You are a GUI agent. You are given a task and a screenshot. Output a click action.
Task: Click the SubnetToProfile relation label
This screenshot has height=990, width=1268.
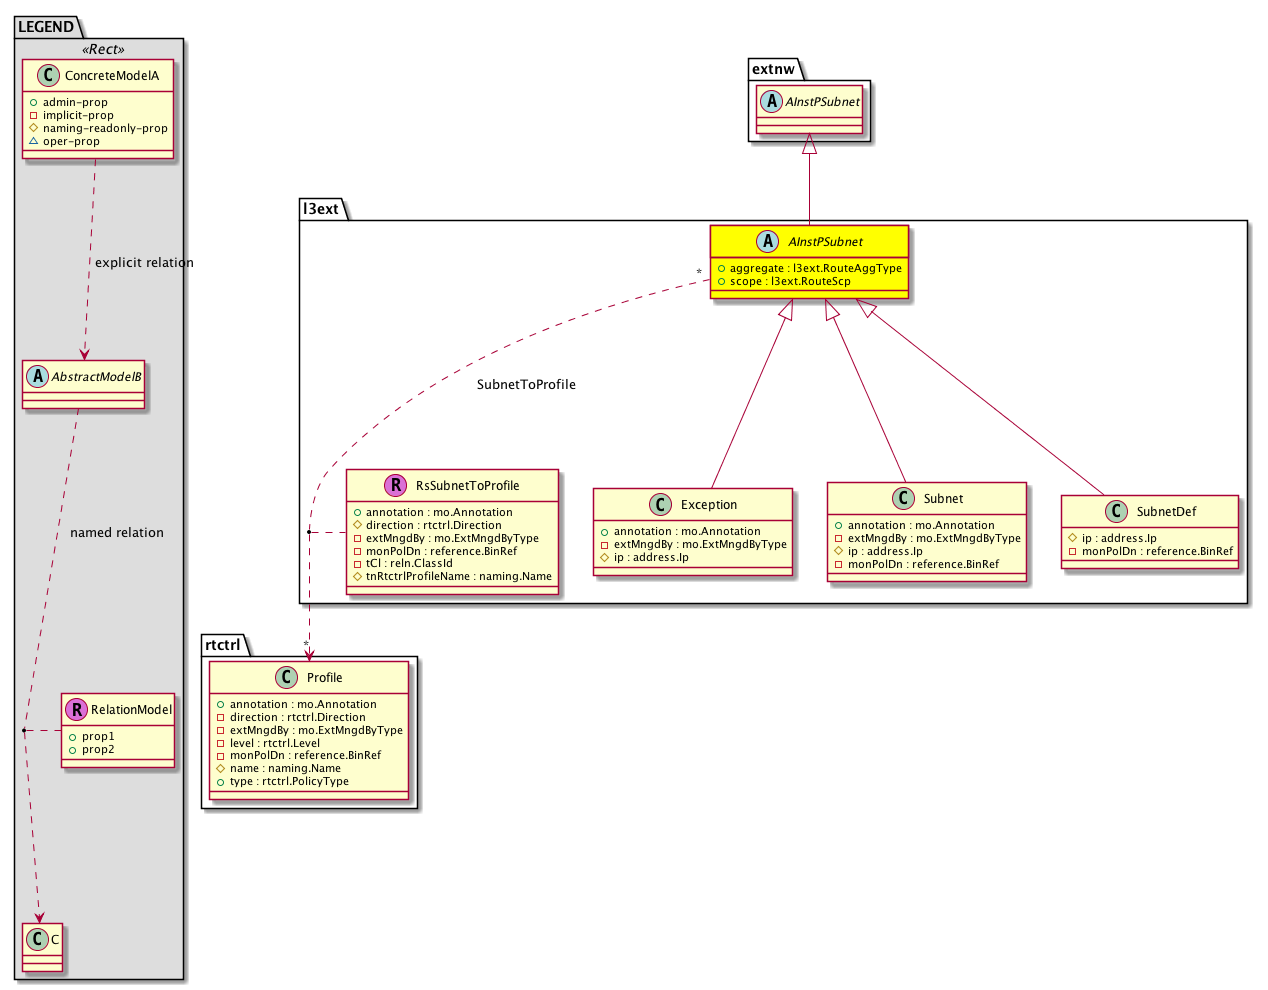click(x=526, y=385)
